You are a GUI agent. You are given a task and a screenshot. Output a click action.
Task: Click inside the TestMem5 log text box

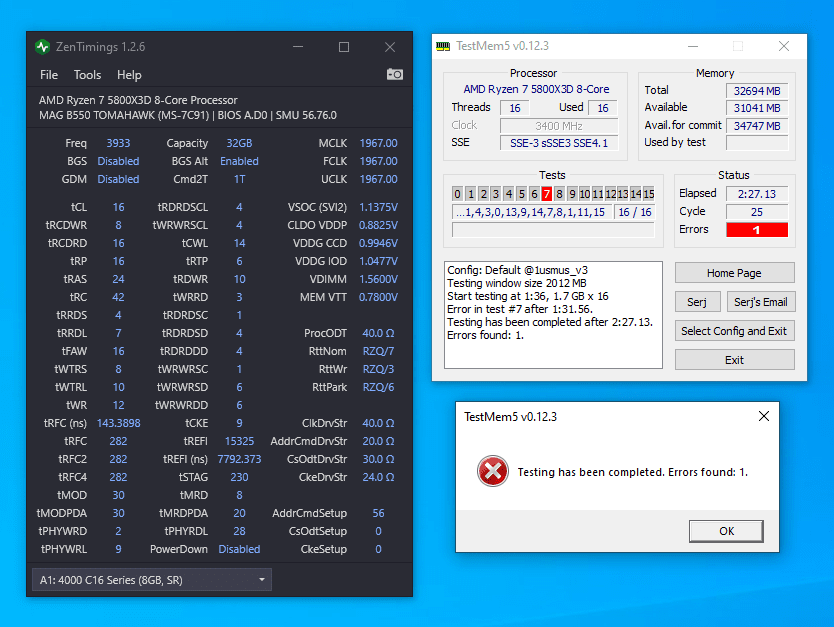pyautogui.click(x=553, y=315)
